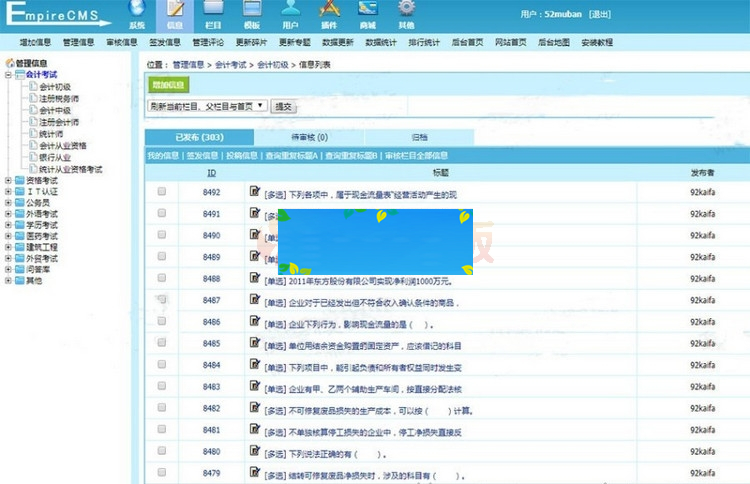Click the 其他 gear icon
The height and width of the screenshot is (484, 750).
tap(406, 14)
